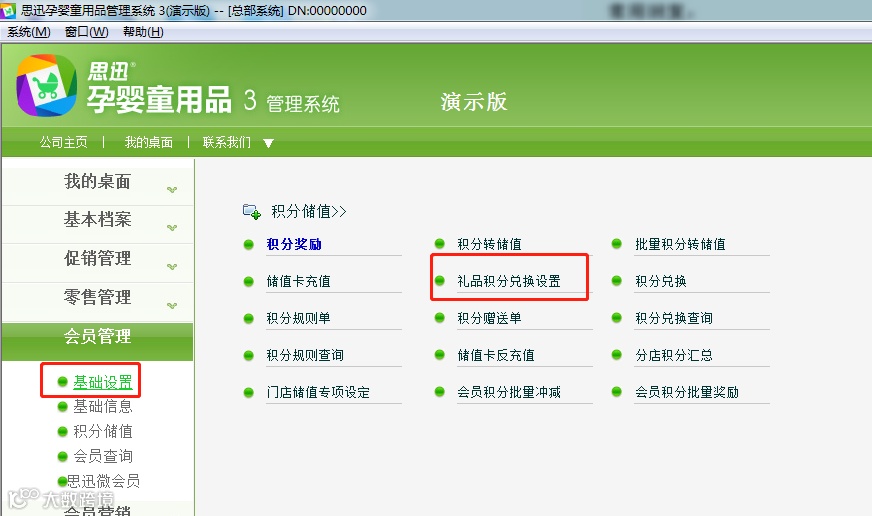Click the green bullet beside 积分兑换
The width and height of the screenshot is (872, 516).
[x=616, y=281]
